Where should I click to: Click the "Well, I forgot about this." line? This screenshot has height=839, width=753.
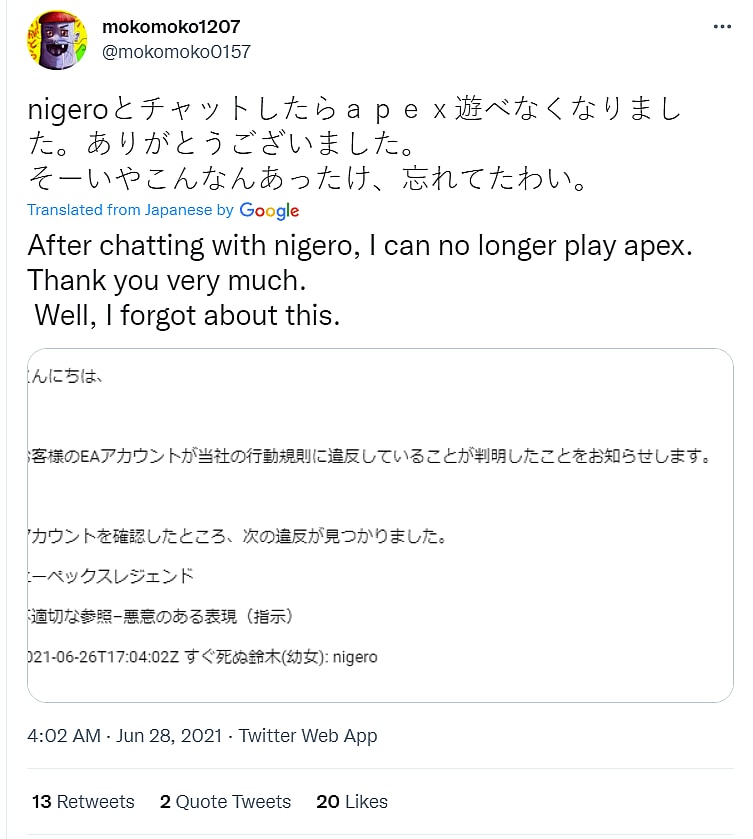click(x=187, y=315)
